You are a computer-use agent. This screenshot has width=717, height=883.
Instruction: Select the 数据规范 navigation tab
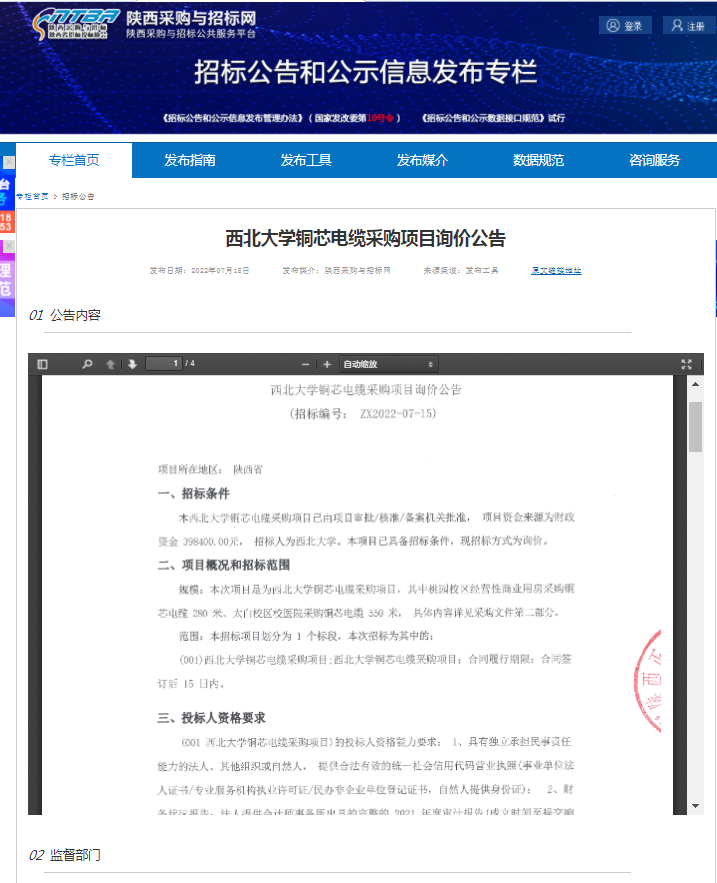(x=538, y=160)
